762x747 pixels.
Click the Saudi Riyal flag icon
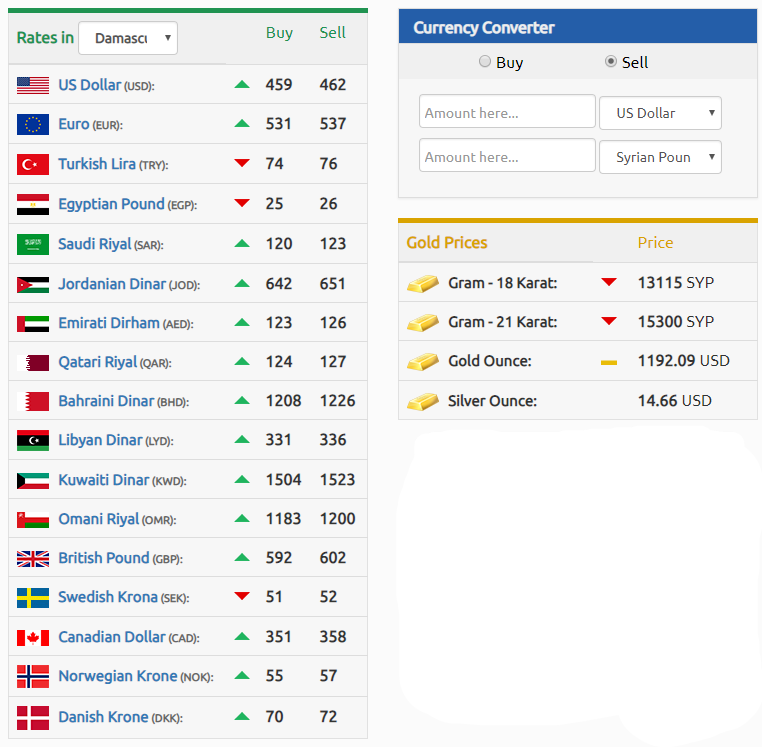click(33, 244)
